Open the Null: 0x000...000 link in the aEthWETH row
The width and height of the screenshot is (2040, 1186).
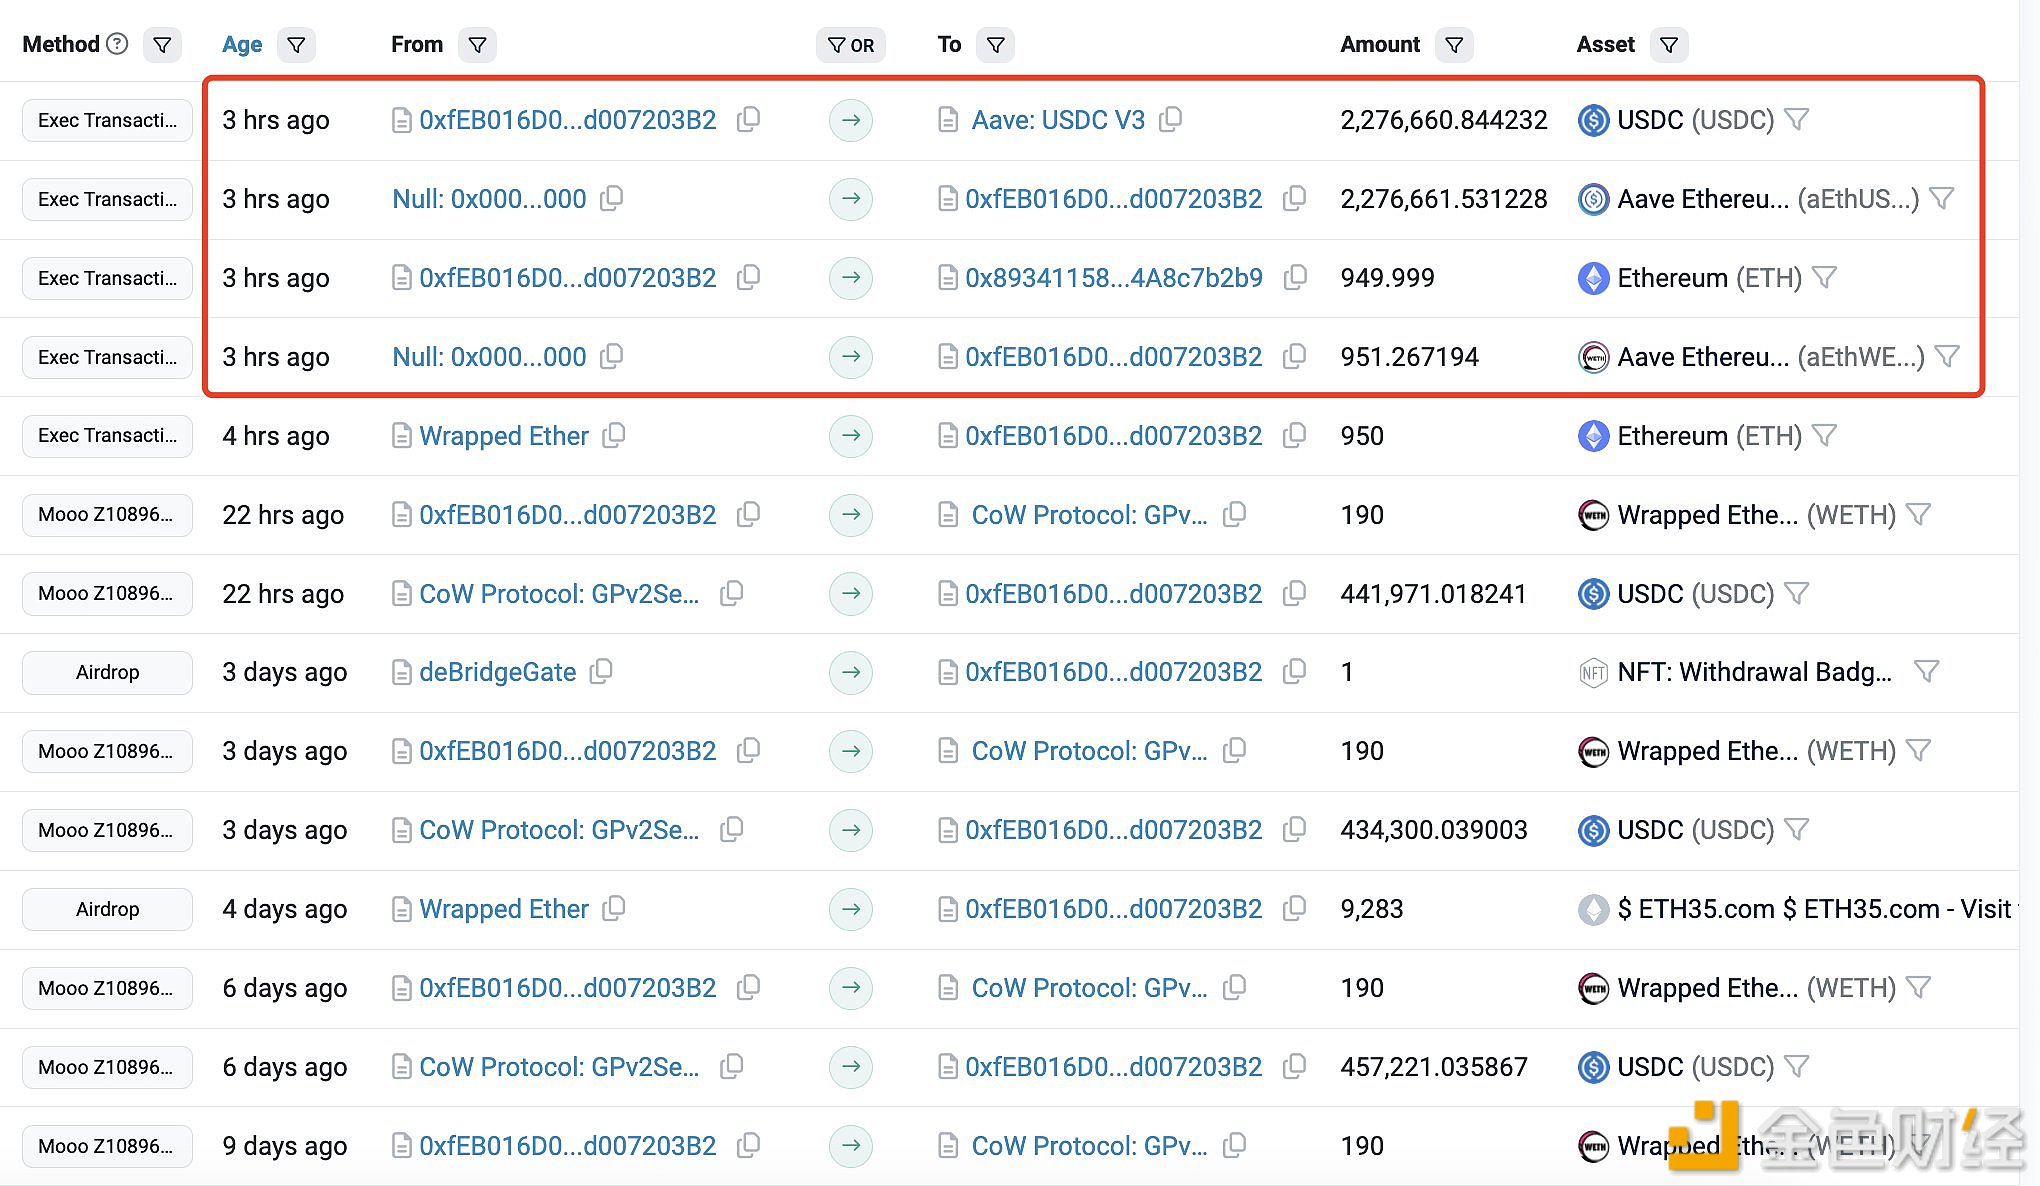tap(489, 357)
